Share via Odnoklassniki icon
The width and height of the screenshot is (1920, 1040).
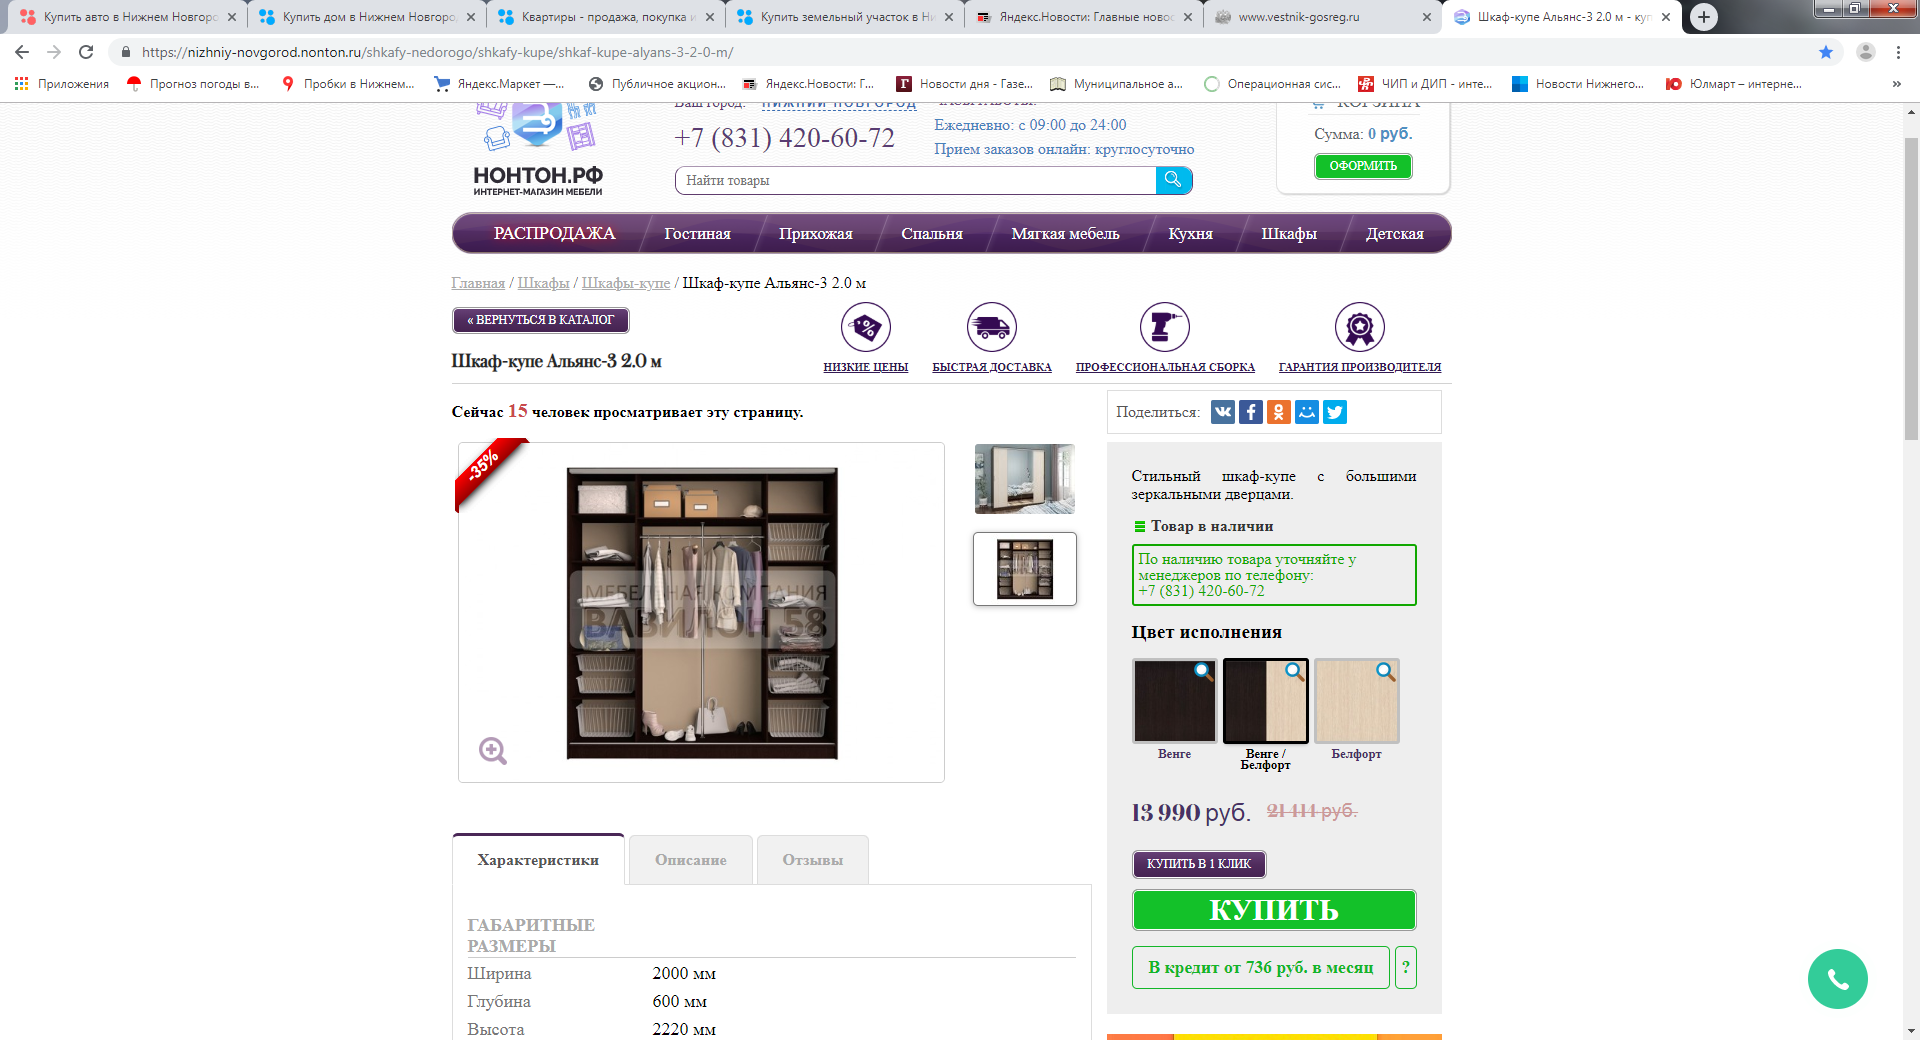pyautogui.click(x=1279, y=412)
